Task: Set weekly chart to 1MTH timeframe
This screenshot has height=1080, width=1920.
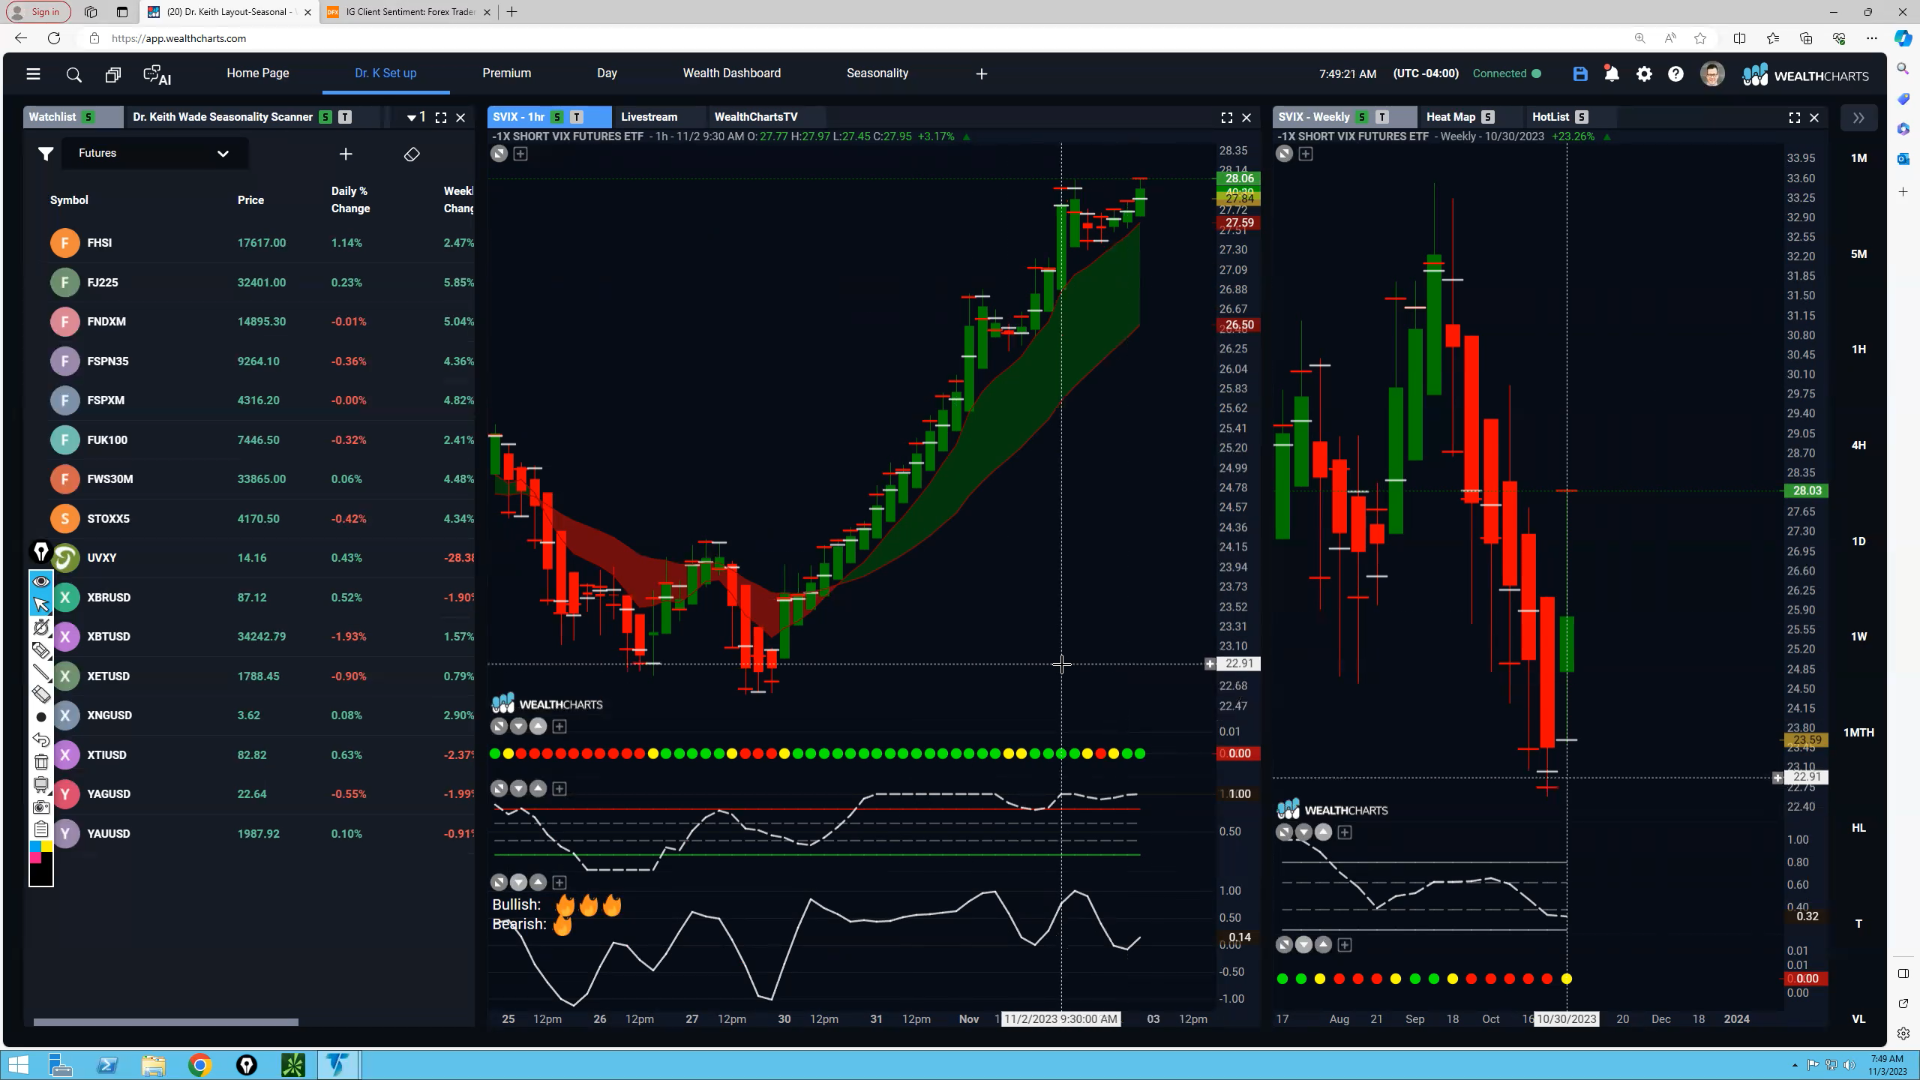Action: 1859,732
